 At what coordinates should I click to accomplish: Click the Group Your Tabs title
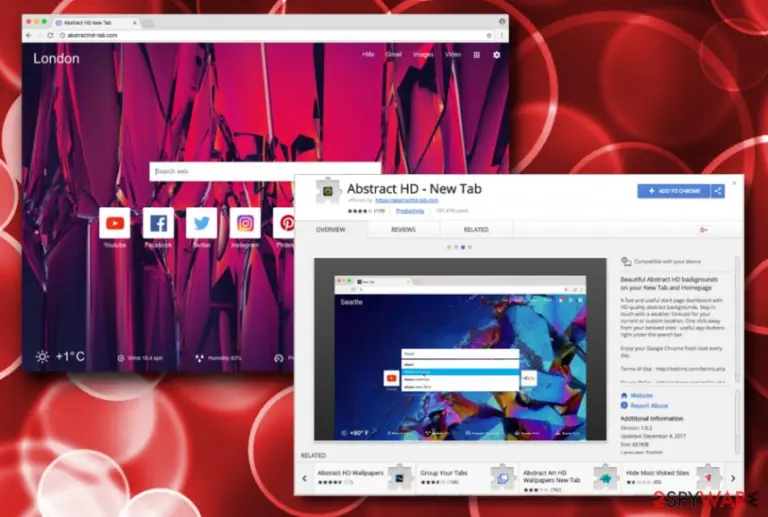(x=444, y=473)
